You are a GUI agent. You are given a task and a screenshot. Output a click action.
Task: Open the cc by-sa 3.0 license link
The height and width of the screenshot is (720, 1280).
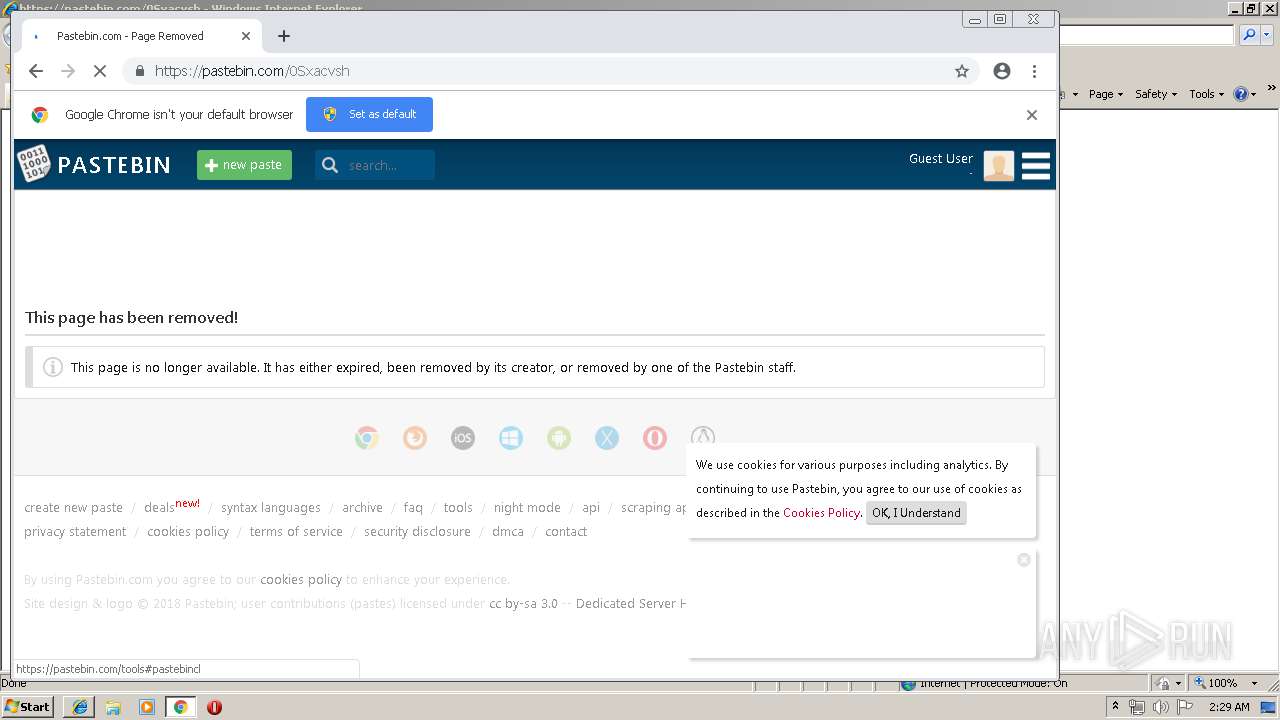[523, 604]
